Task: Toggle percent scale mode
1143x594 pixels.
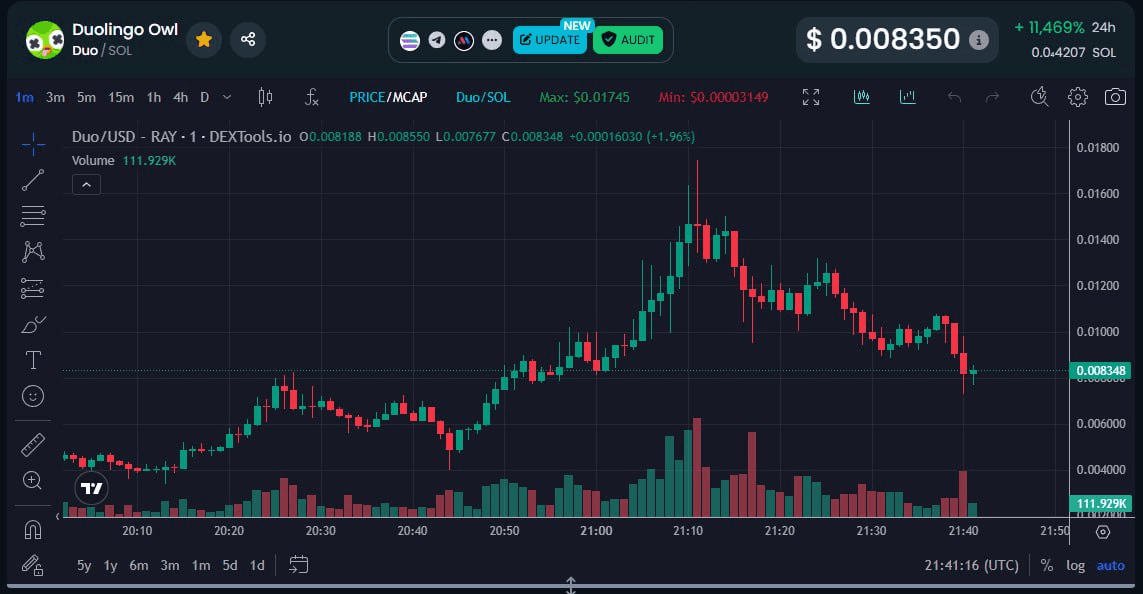Action: click(1047, 565)
